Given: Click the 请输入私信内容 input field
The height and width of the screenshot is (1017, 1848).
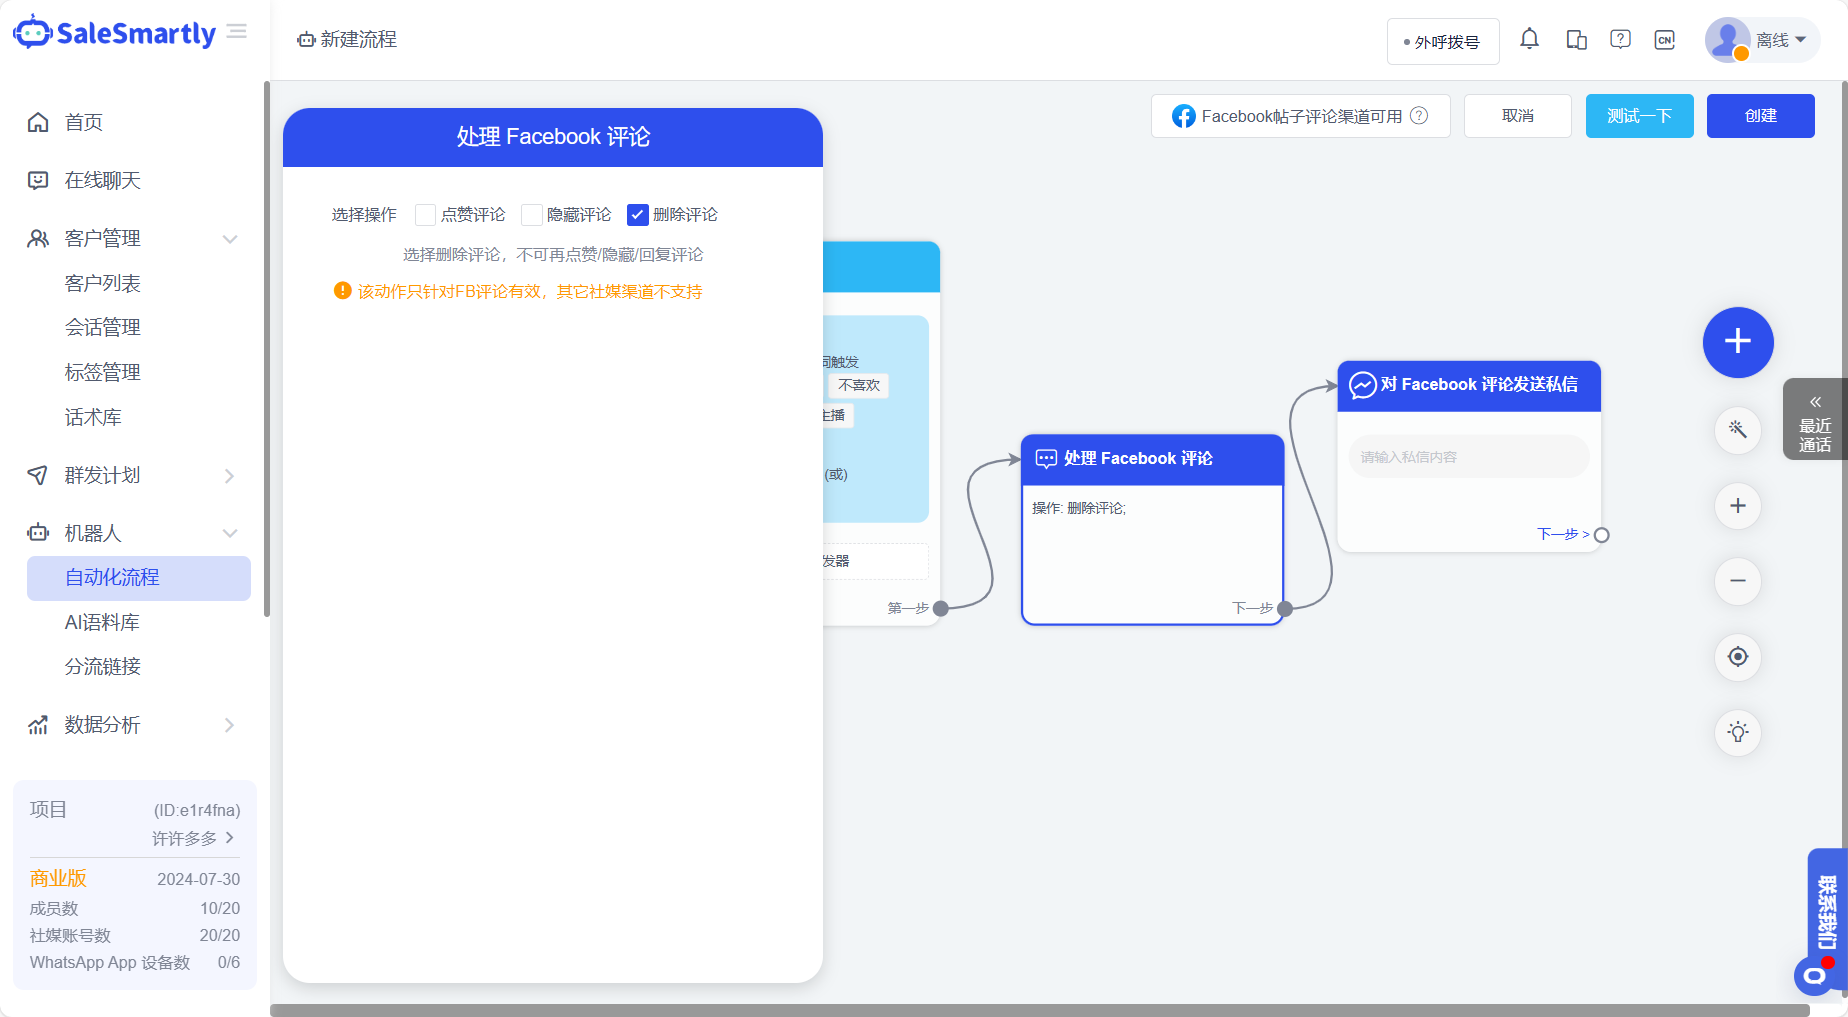Looking at the screenshot, I should (x=1469, y=457).
